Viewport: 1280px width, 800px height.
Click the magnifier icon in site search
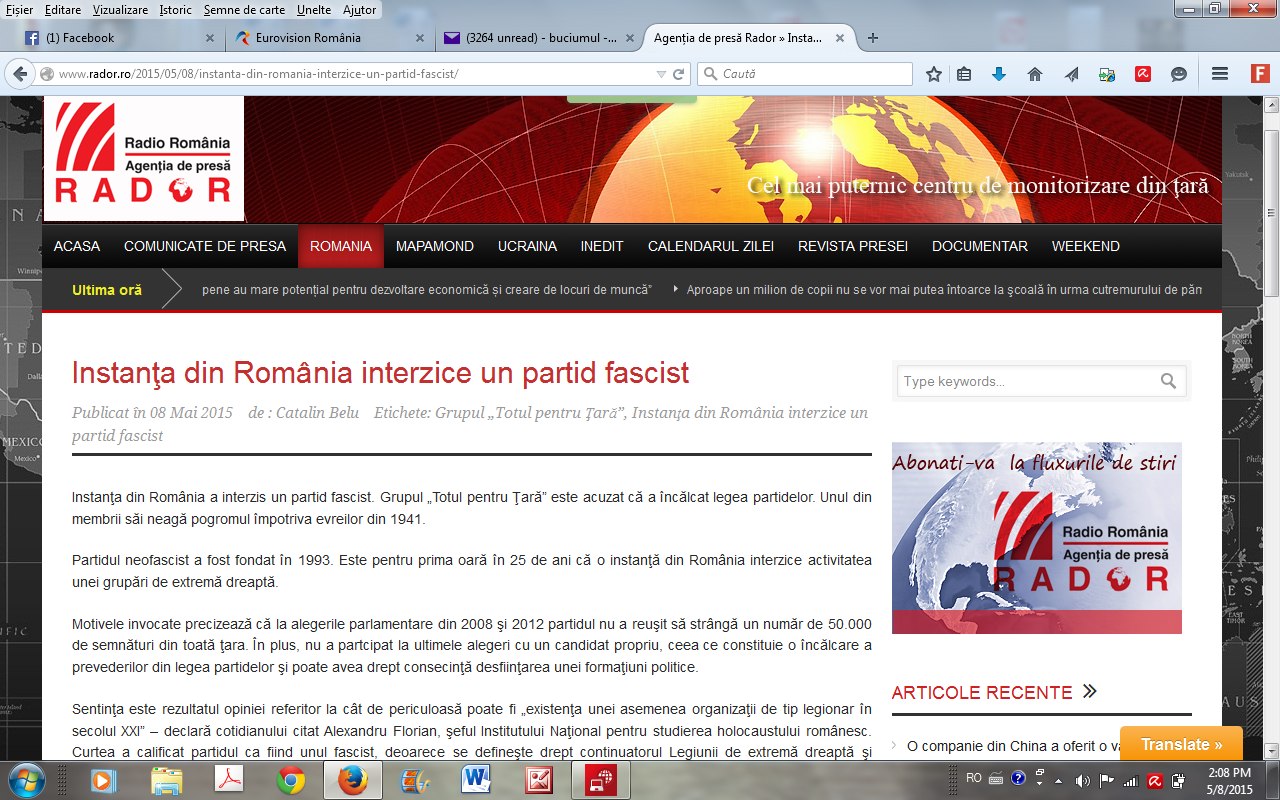pyautogui.click(x=1168, y=381)
